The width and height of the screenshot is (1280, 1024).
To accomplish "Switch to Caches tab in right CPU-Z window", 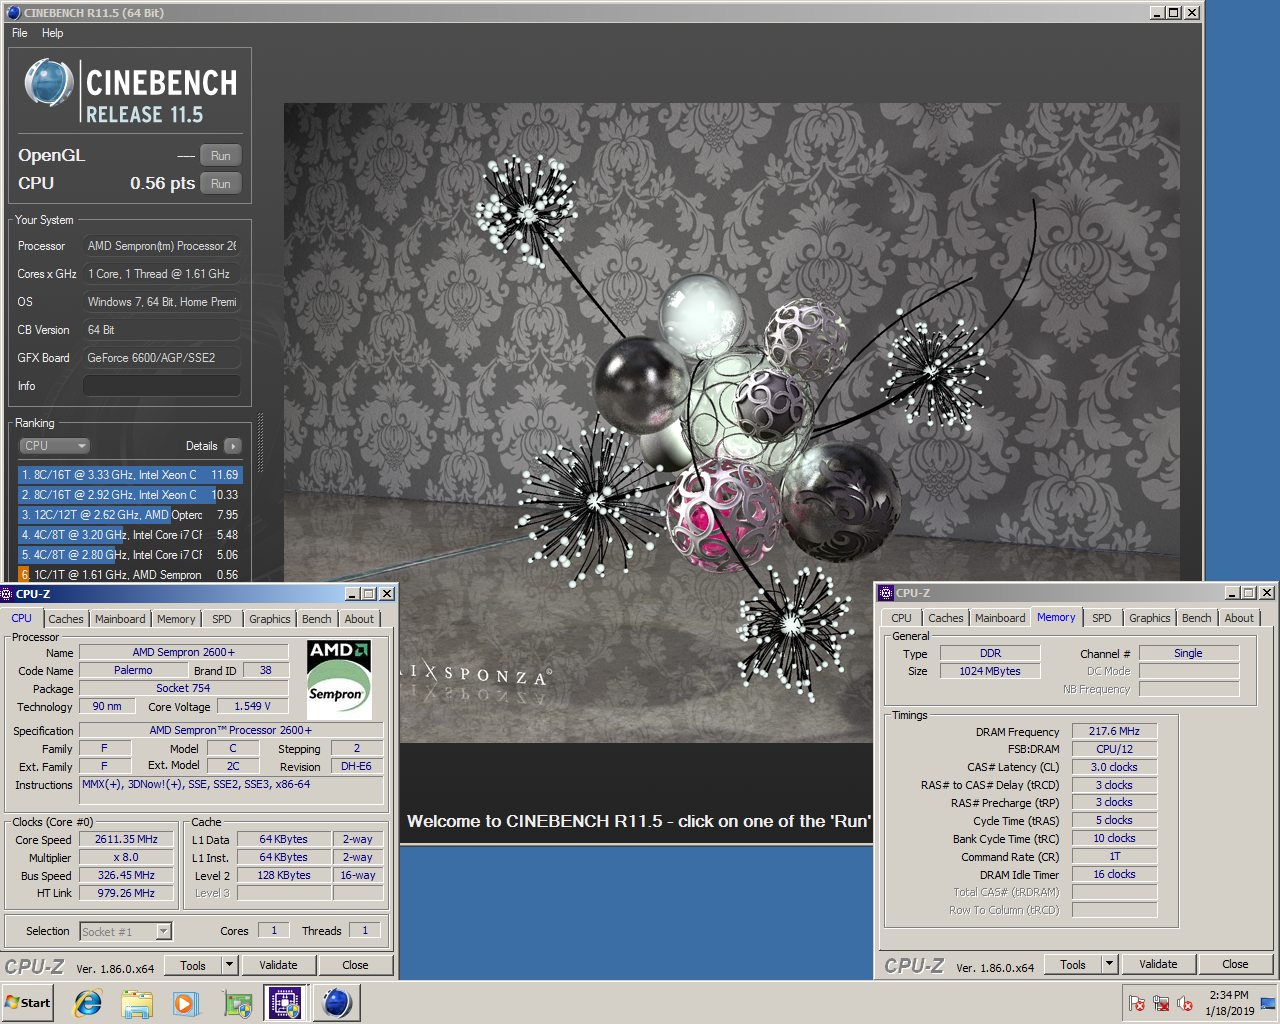I will 946,618.
